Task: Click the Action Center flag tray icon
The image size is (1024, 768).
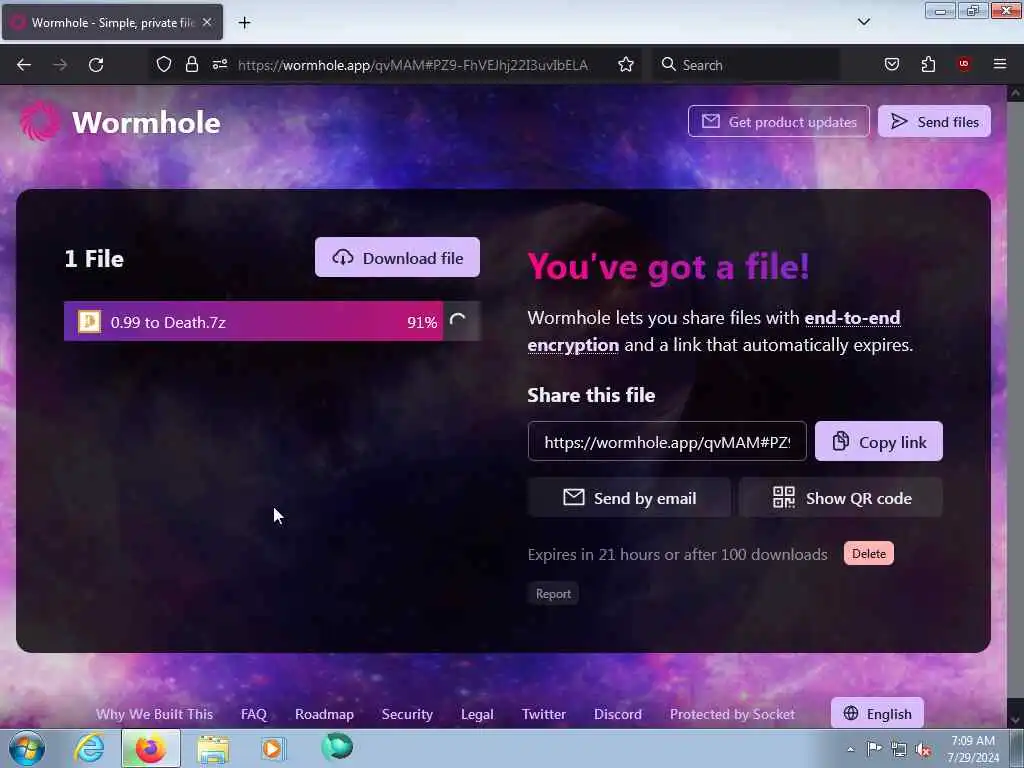Action: tap(874, 748)
